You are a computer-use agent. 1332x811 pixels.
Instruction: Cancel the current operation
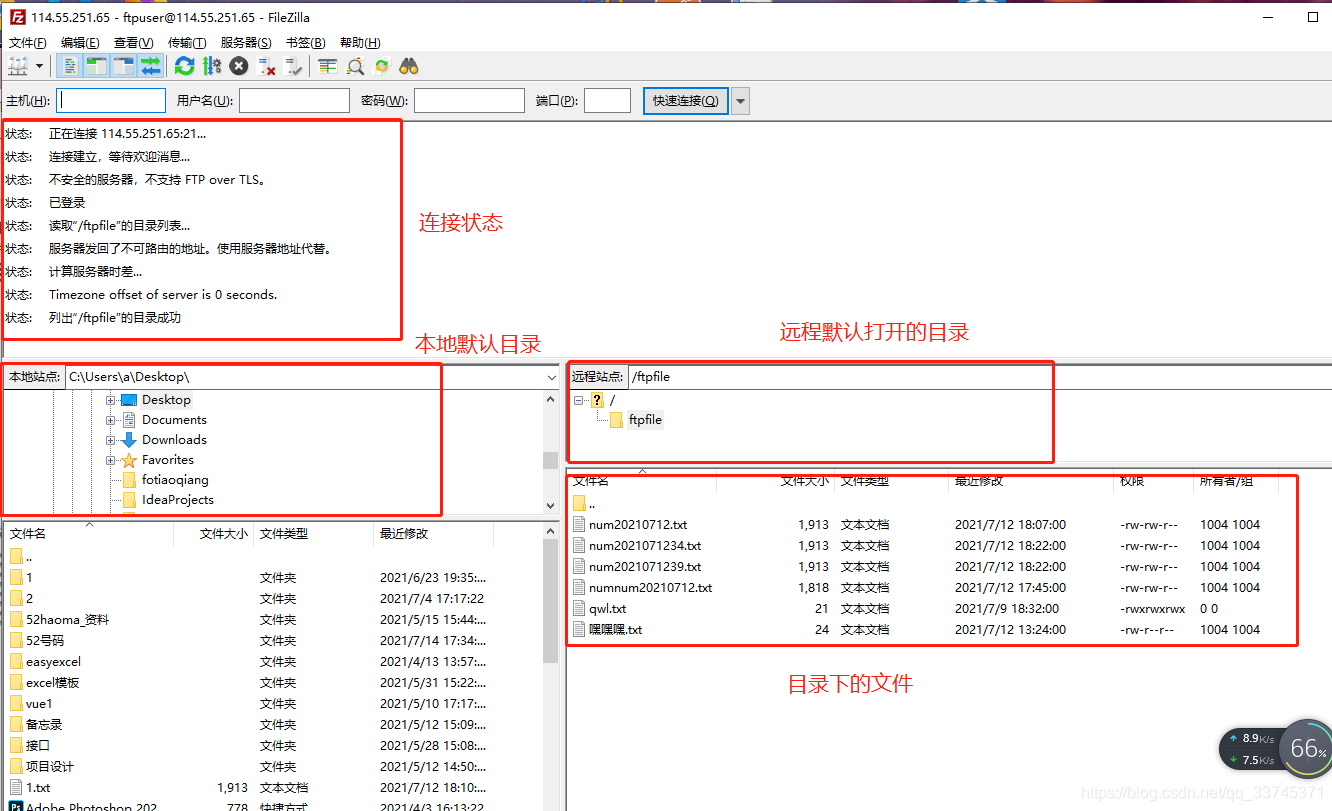point(239,66)
